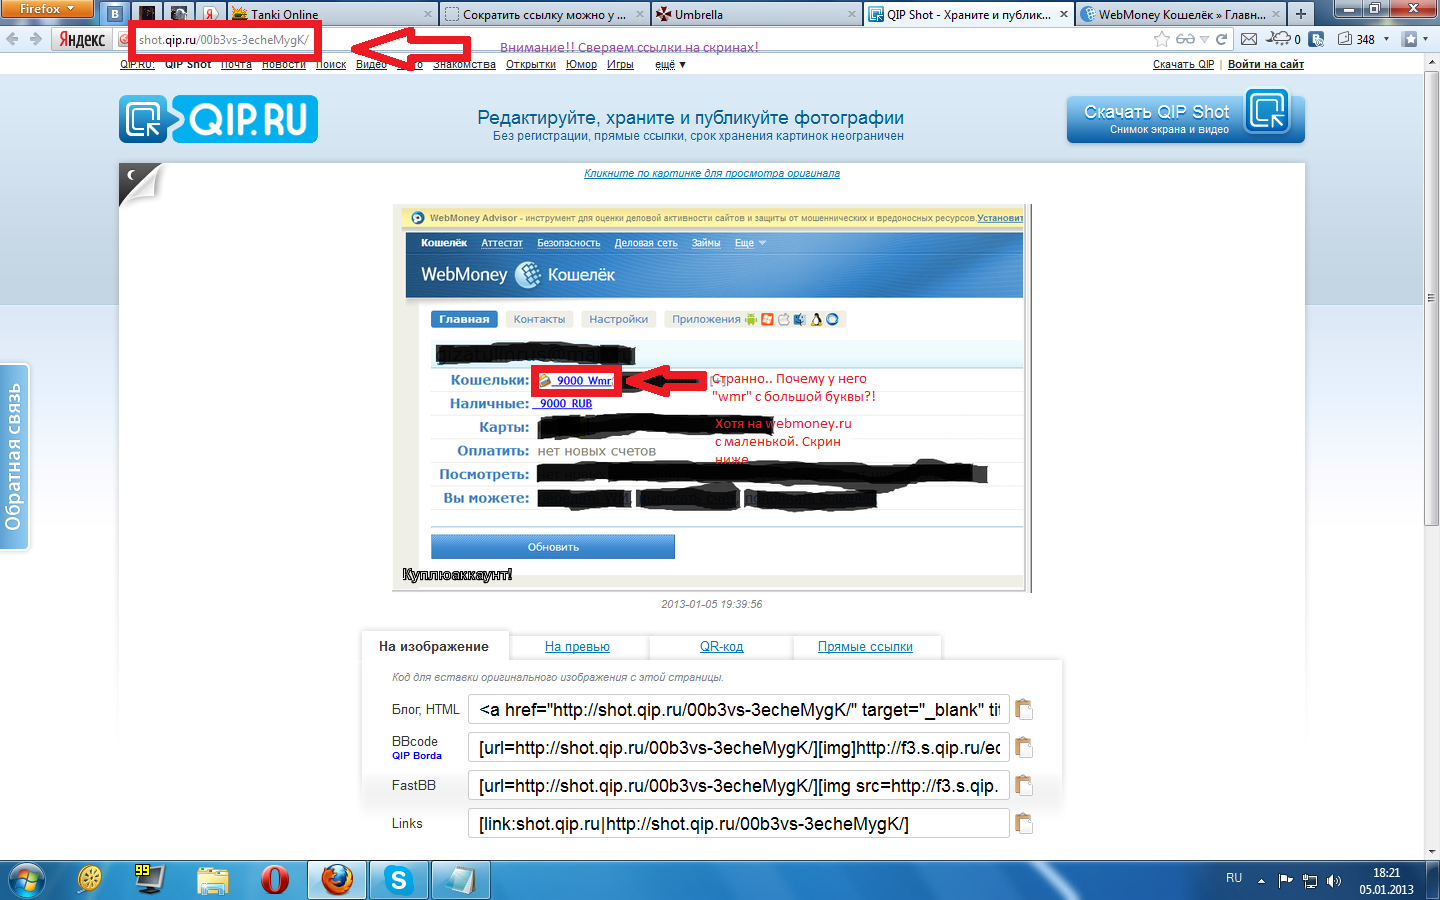Viewport: 1440px width, 900px height.
Task: Click the 348 counter toolbar icon
Action: click(x=1357, y=39)
